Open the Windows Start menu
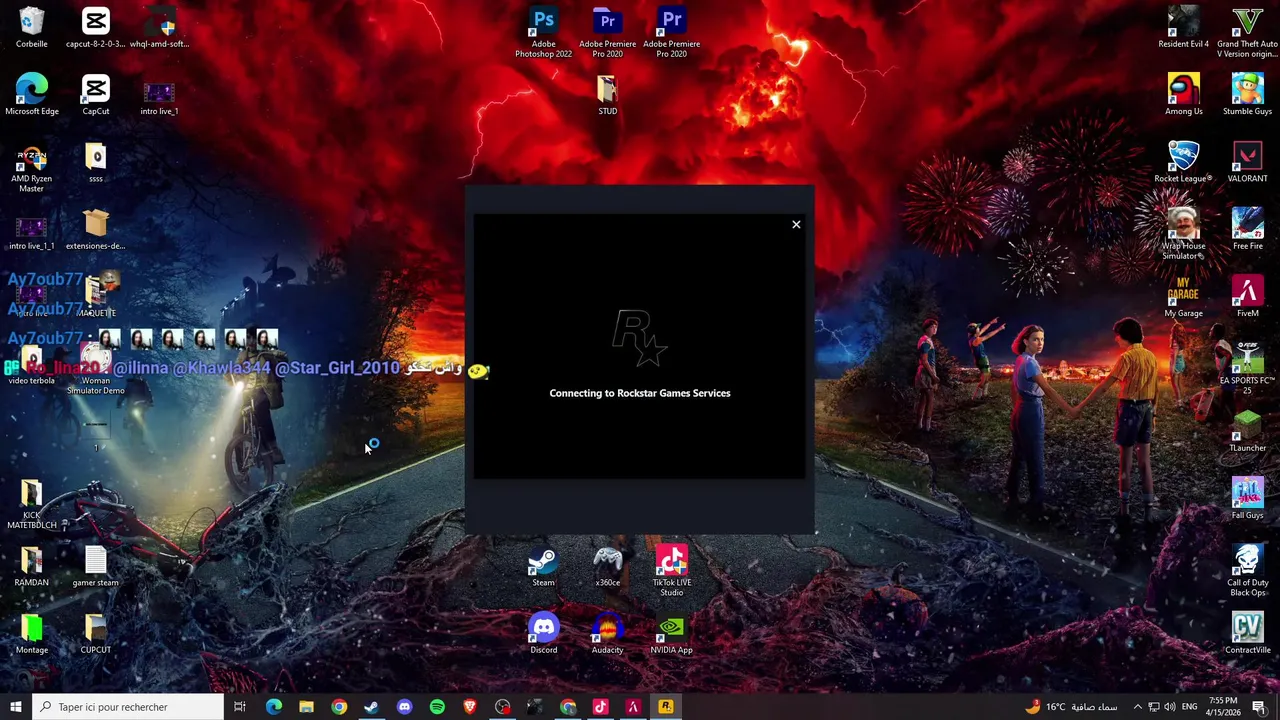This screenshot has height=720, width=1280. pyautogui.click(x=15, y=707)
